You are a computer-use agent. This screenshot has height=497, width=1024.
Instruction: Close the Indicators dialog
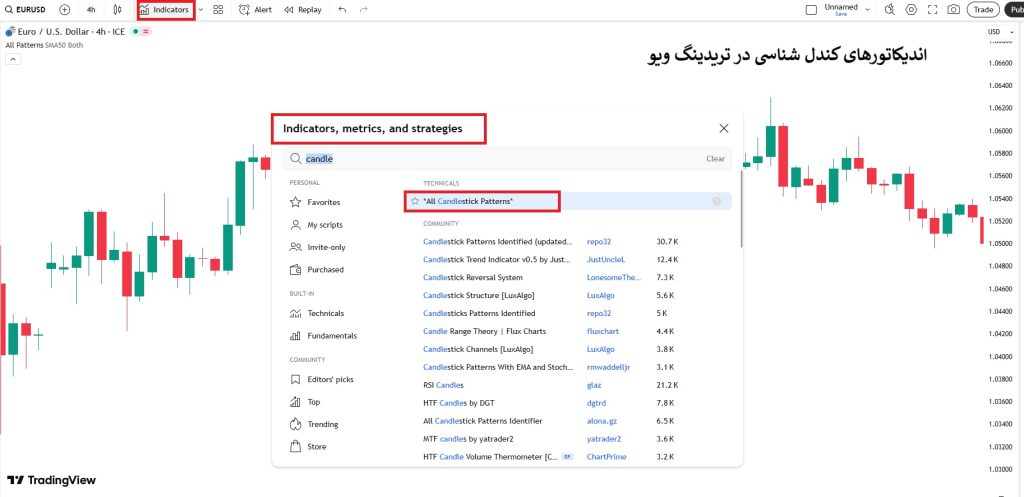pyautogui.click(x=724, y=129)
